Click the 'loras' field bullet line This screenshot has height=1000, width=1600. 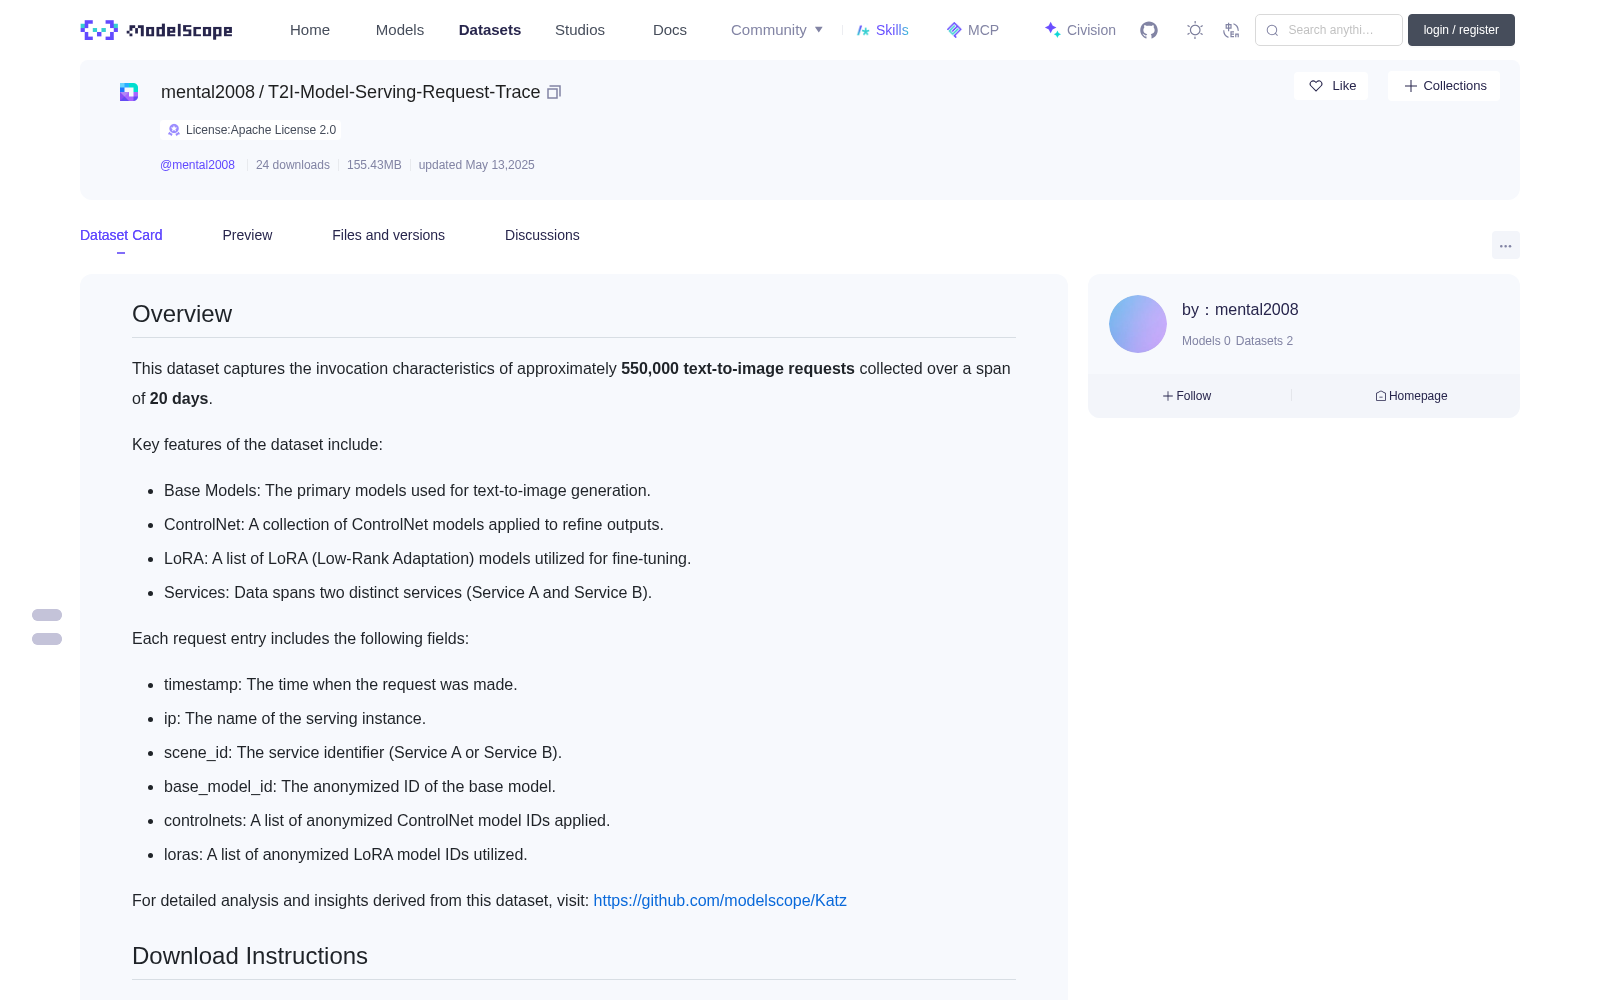coord(346,855)
